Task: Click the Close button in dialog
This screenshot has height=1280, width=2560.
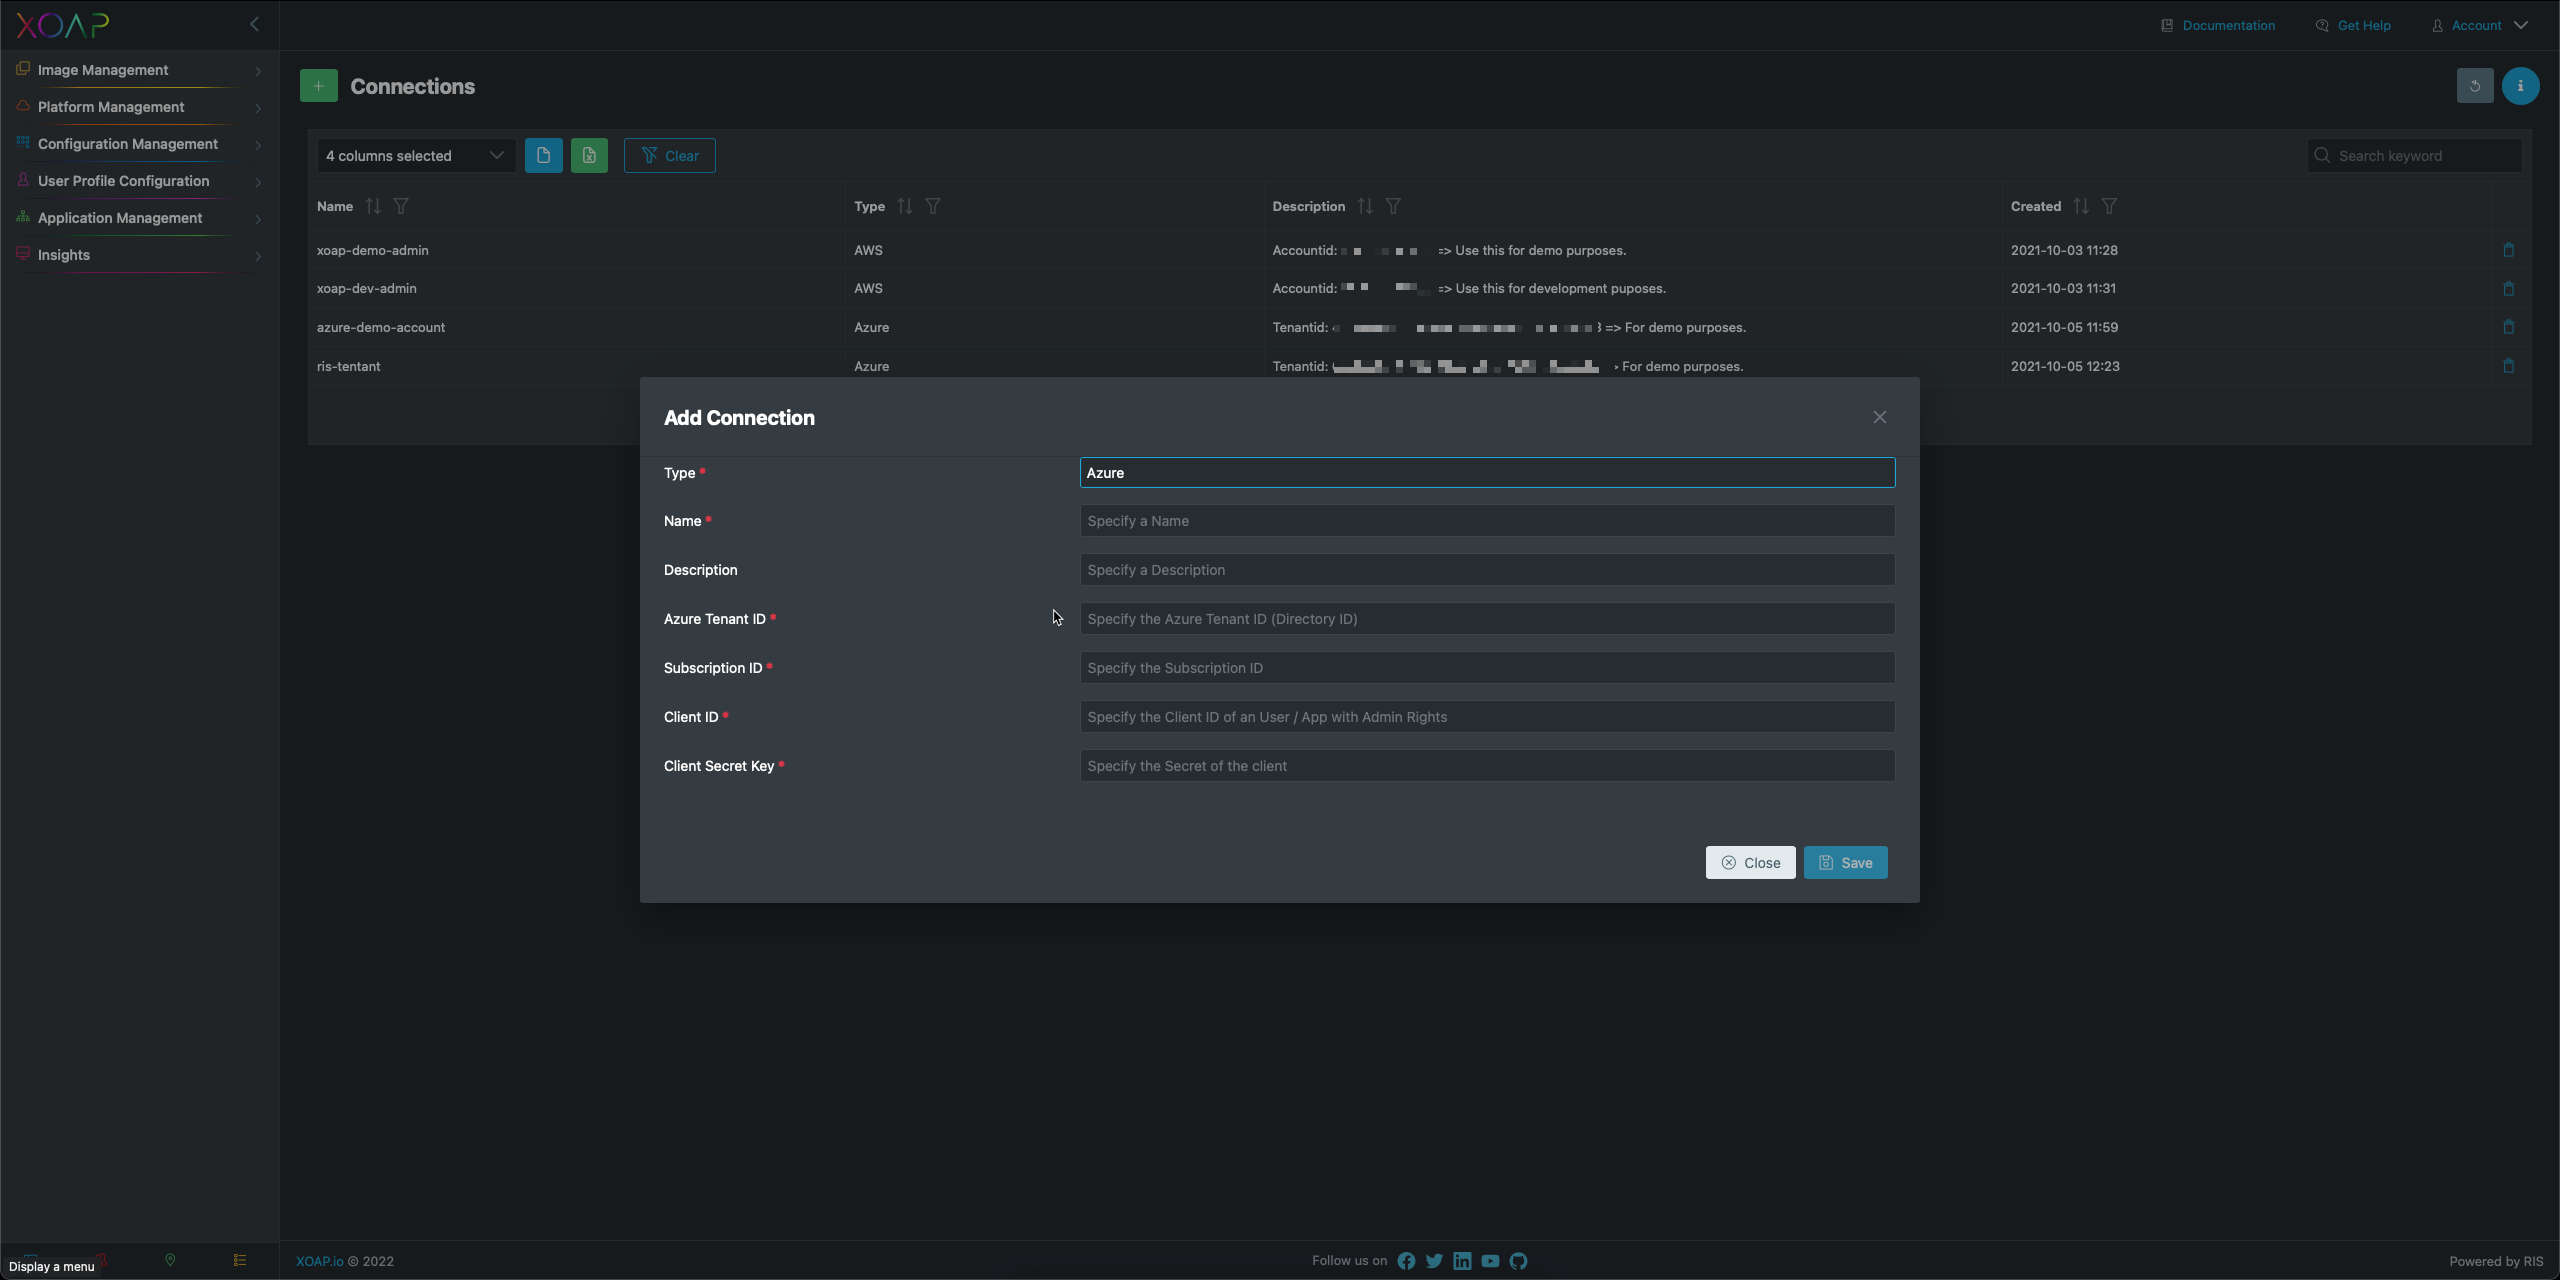Action: [1750, 863]
